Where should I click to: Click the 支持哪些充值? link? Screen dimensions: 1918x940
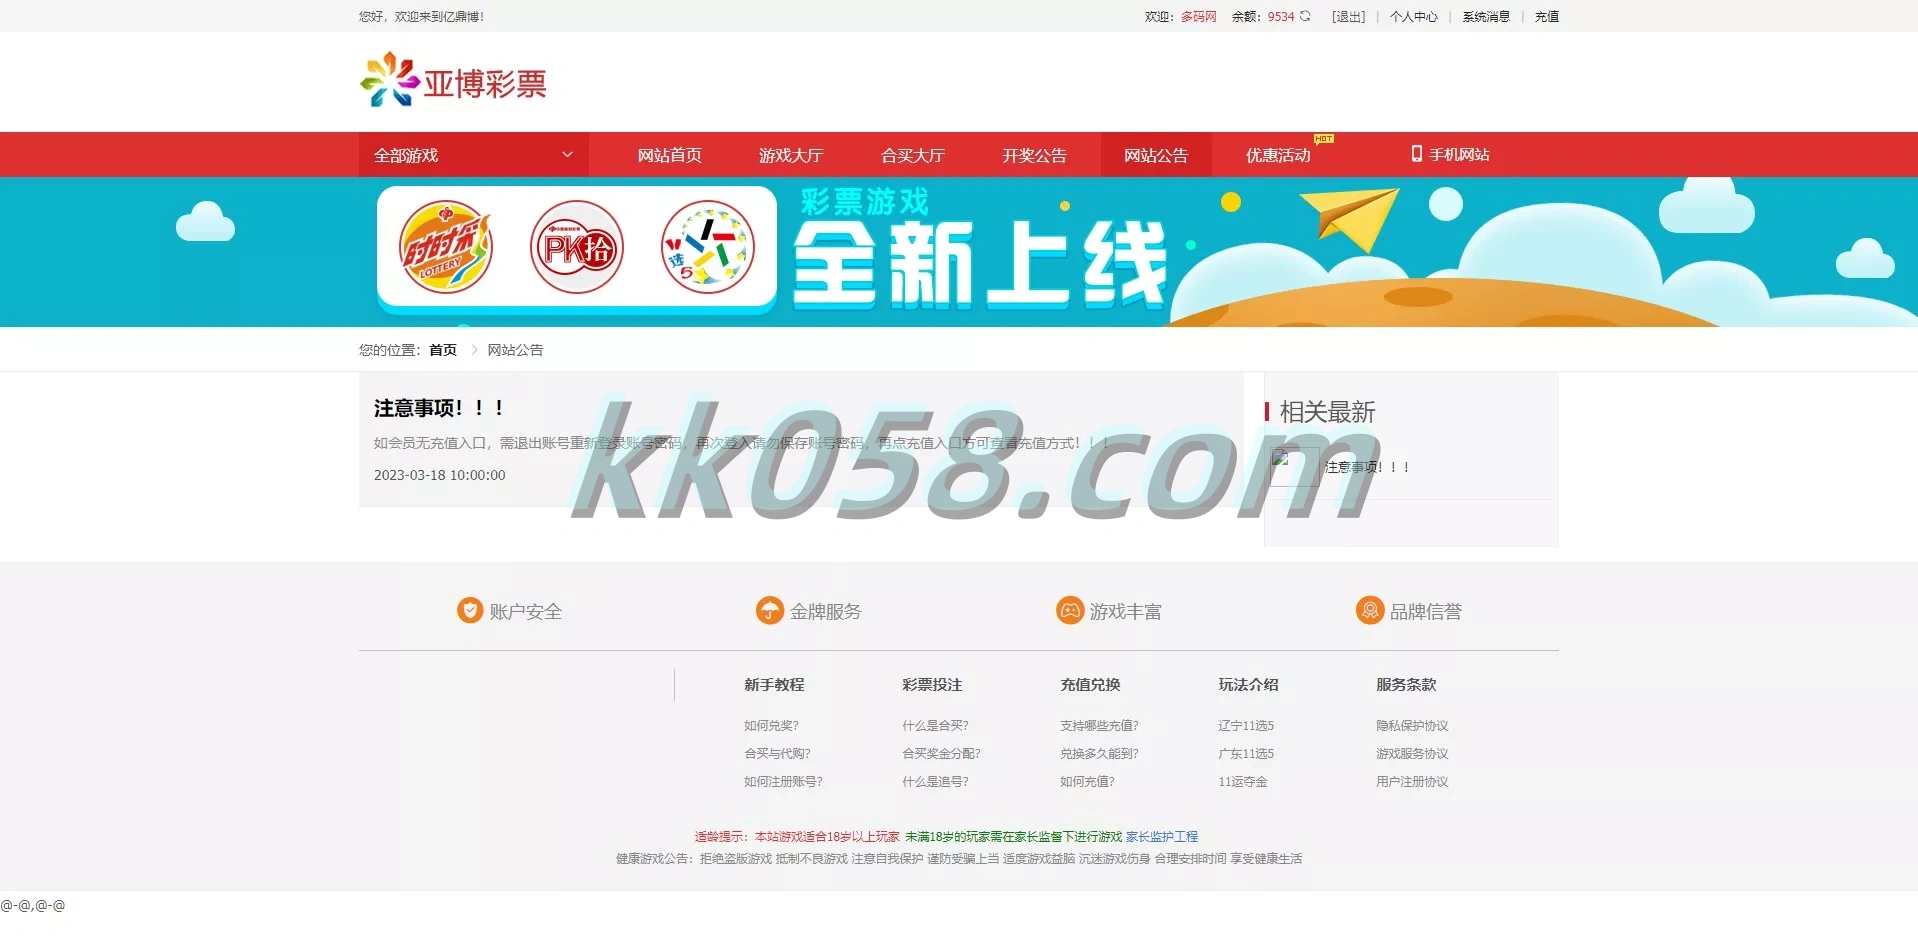pyautogui.click(x=1099, y=726)
